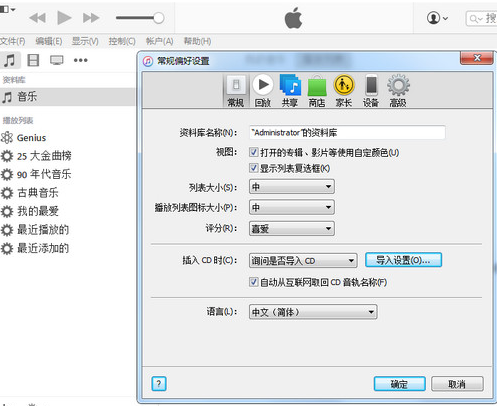Click the volume slider knob
The width and height of the screenshot is (497, 406).
[159, 18]
